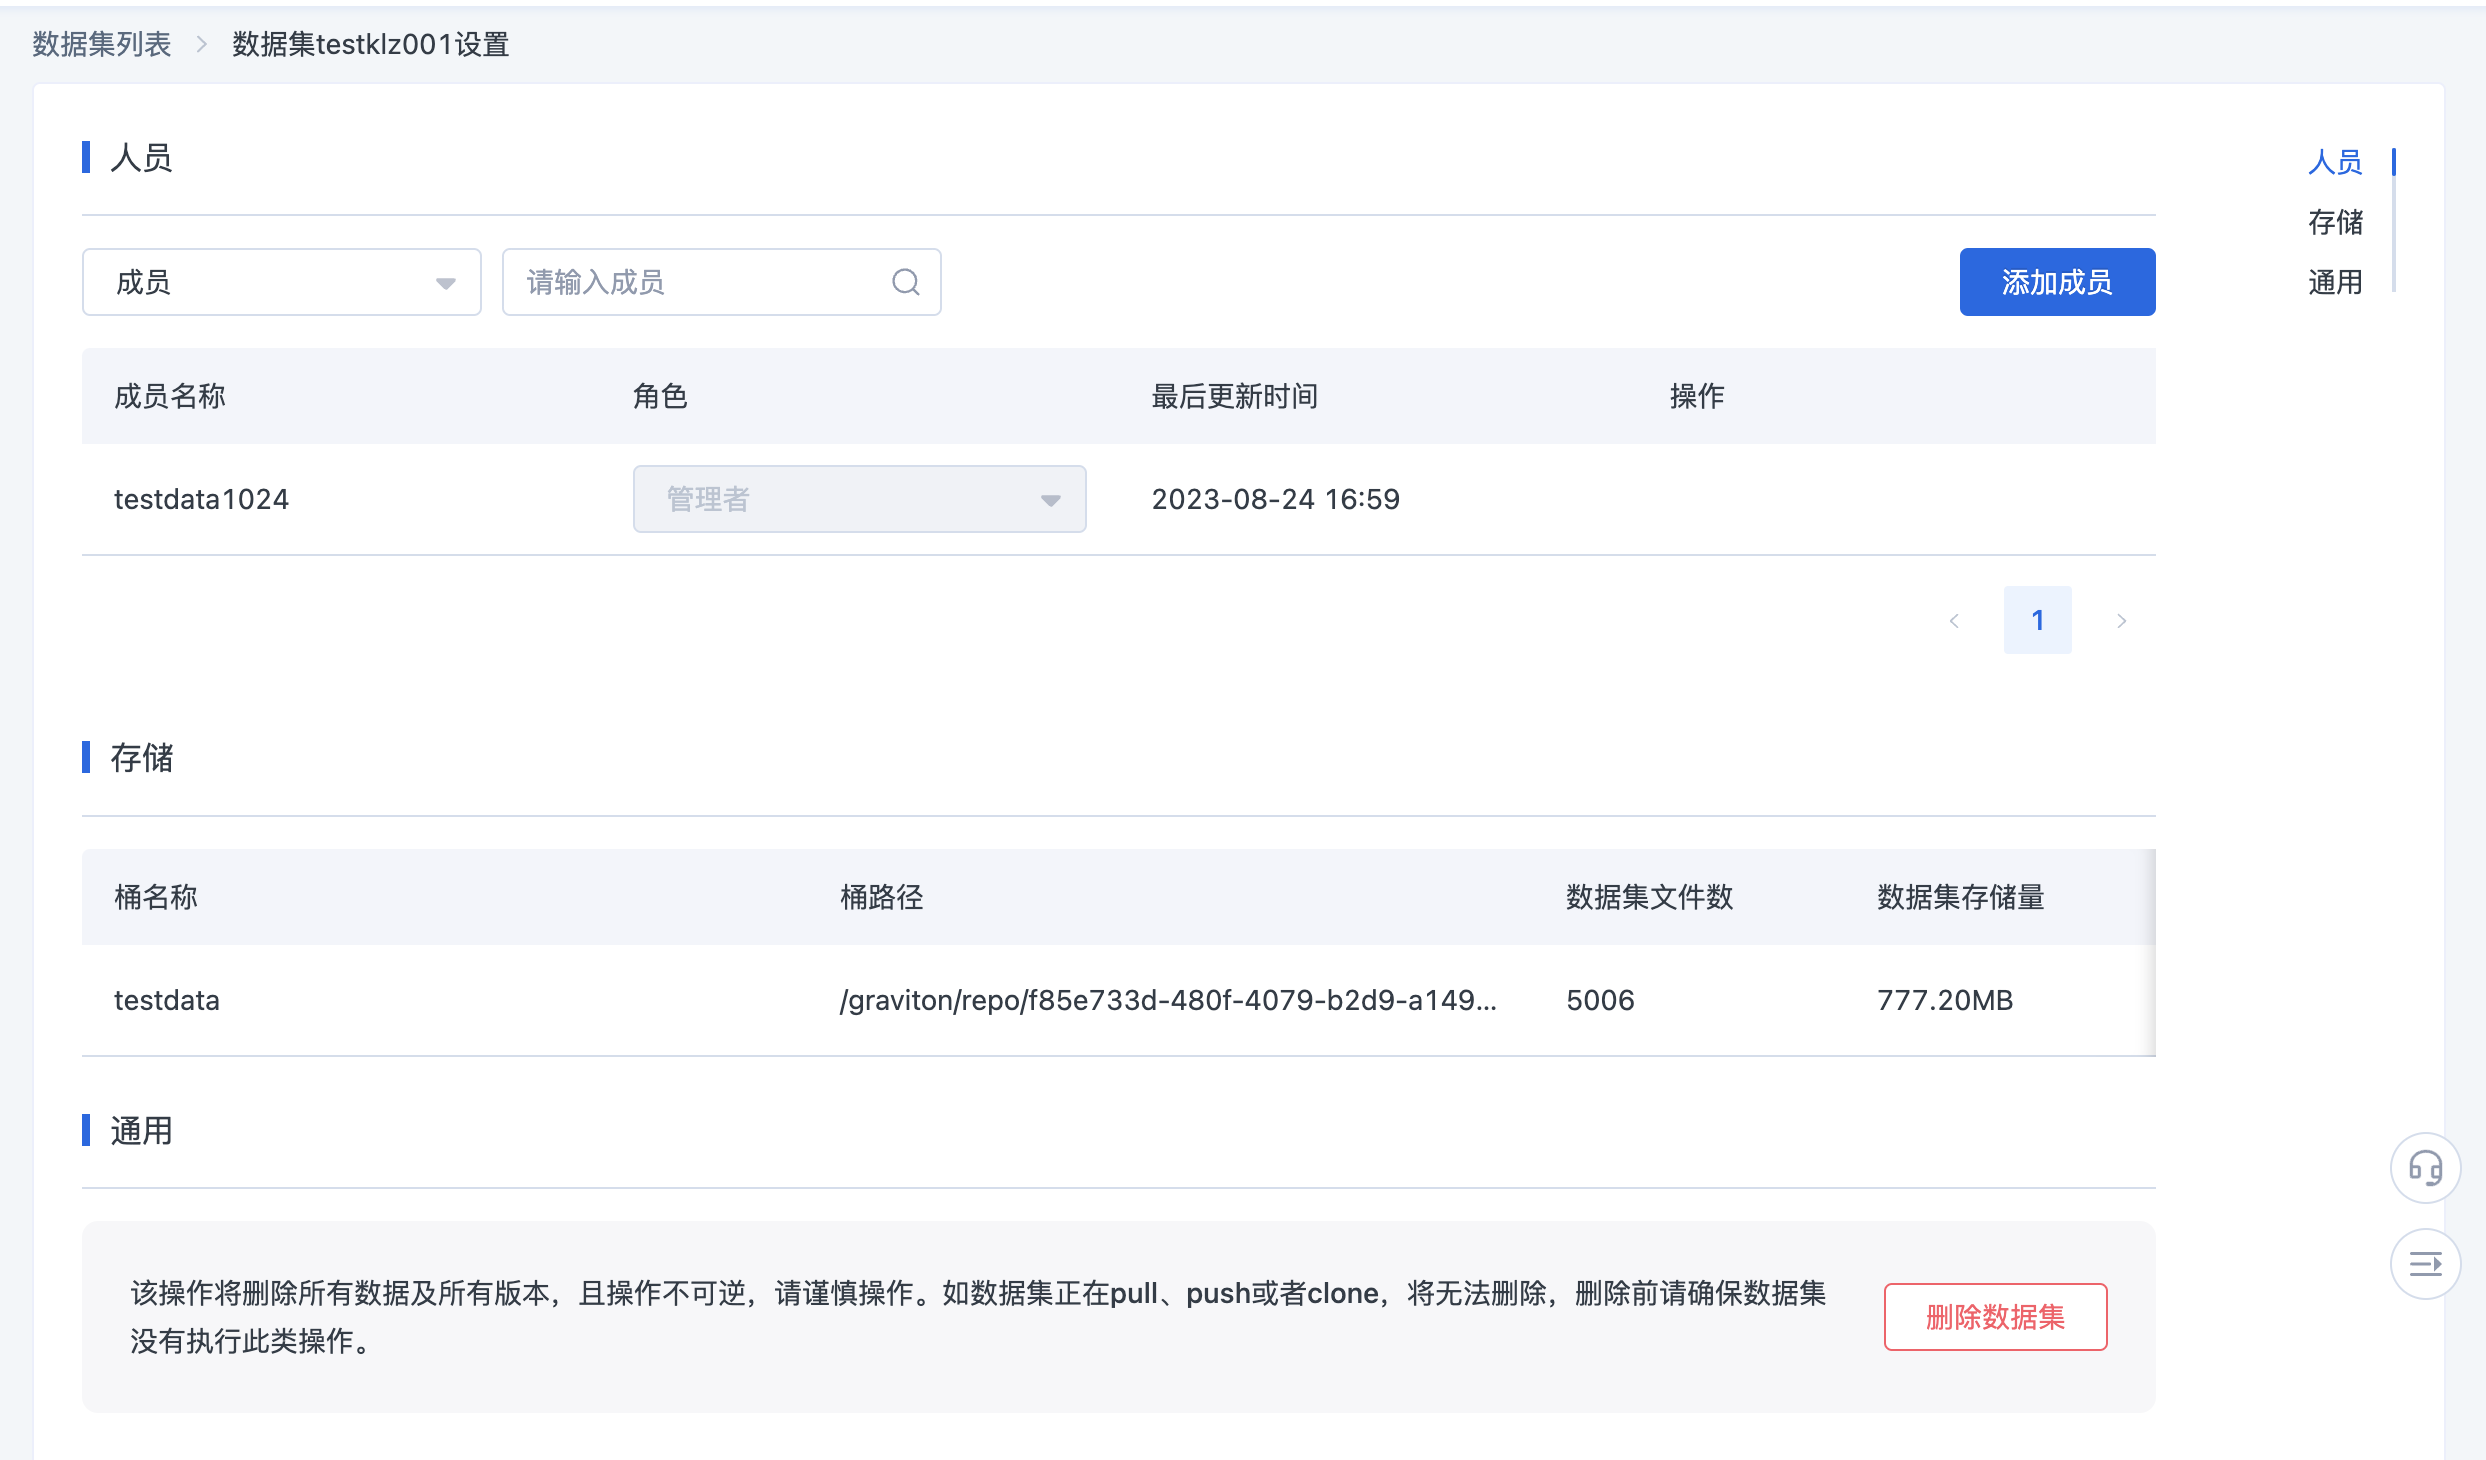Navigate back to 数据集列表 breadcrumb
Viewport: 2486px width, 1460px height.
coord(102,44)
